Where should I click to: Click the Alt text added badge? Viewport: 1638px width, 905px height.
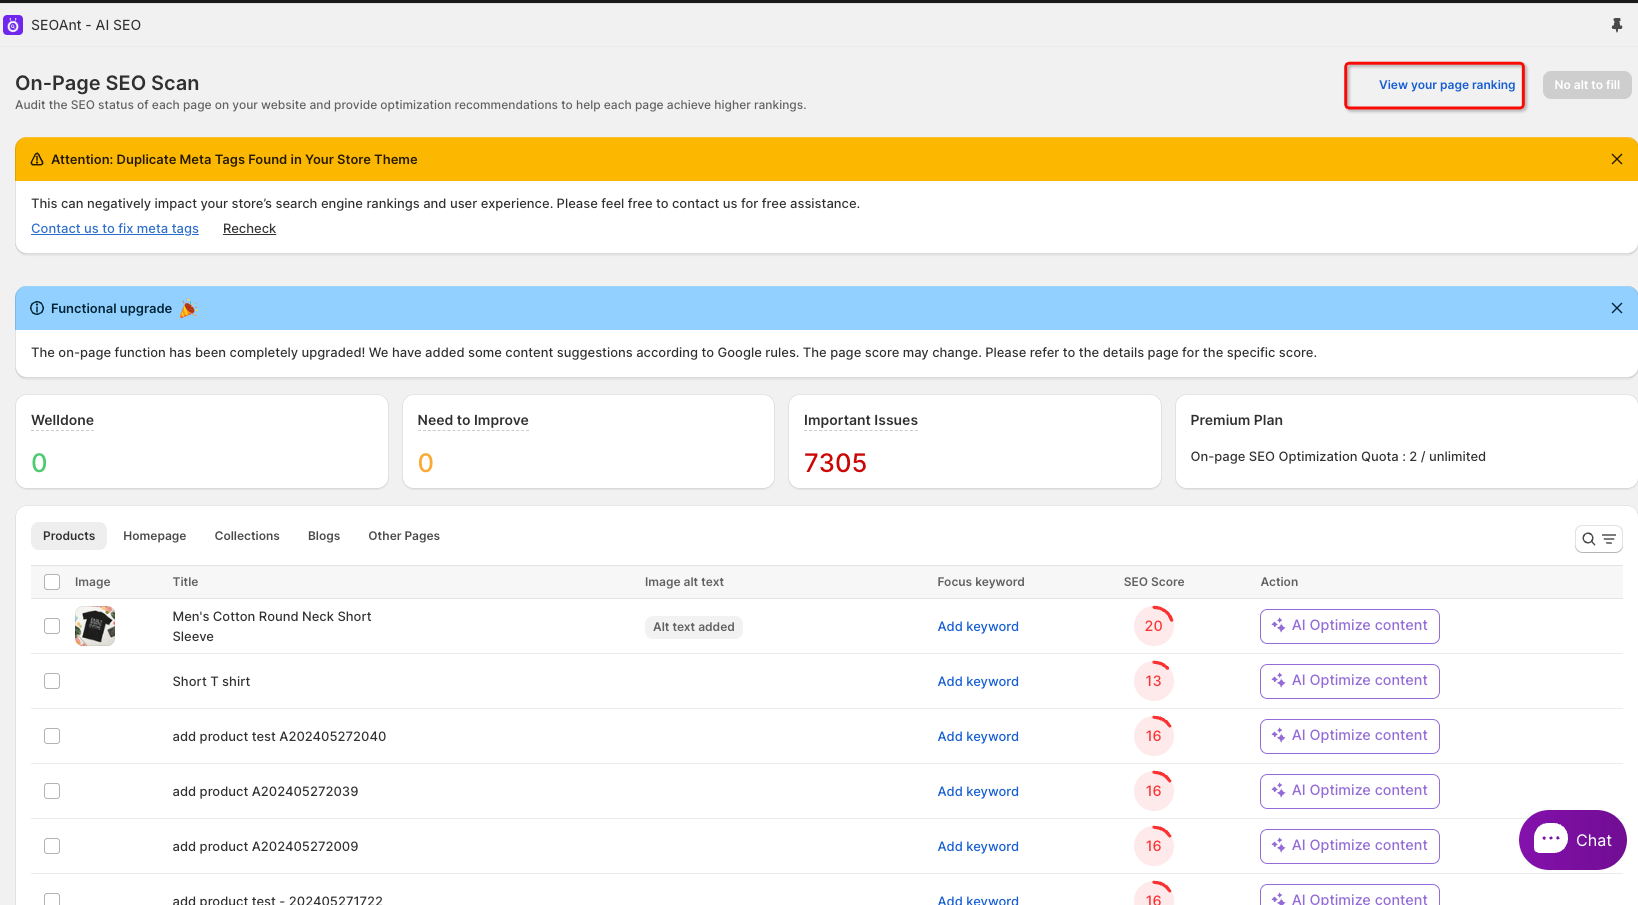click(x=694, y=627)
